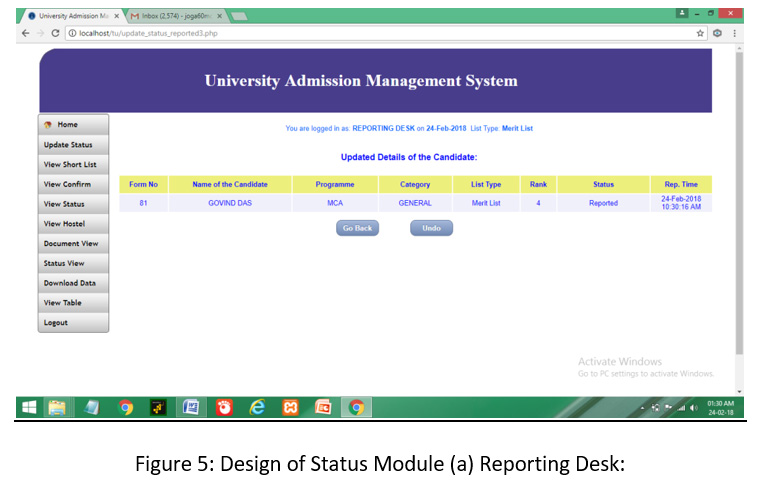Image resolution: width=763 pixels, height=485 pixels.
Task: Open the Update Status menu item
Action: 73,145
